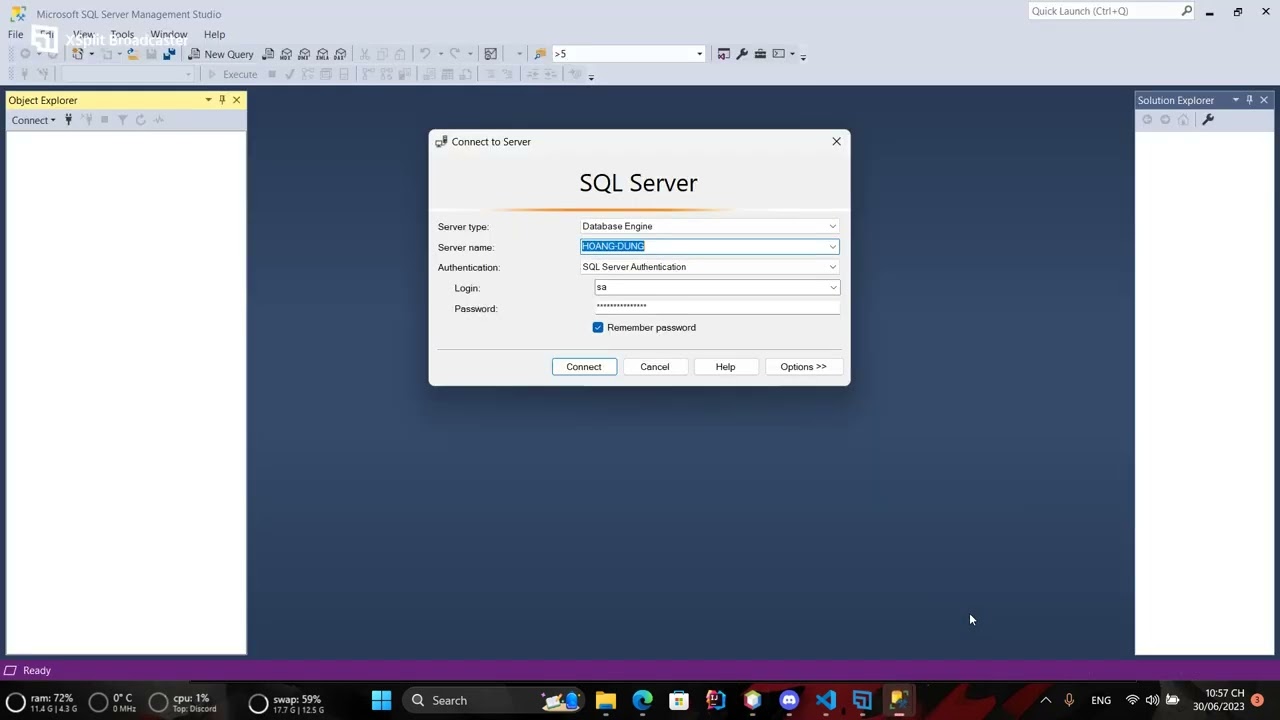
Task: Open the Connect dropdown in Object Explorer
Action: (x=34, y=120)
